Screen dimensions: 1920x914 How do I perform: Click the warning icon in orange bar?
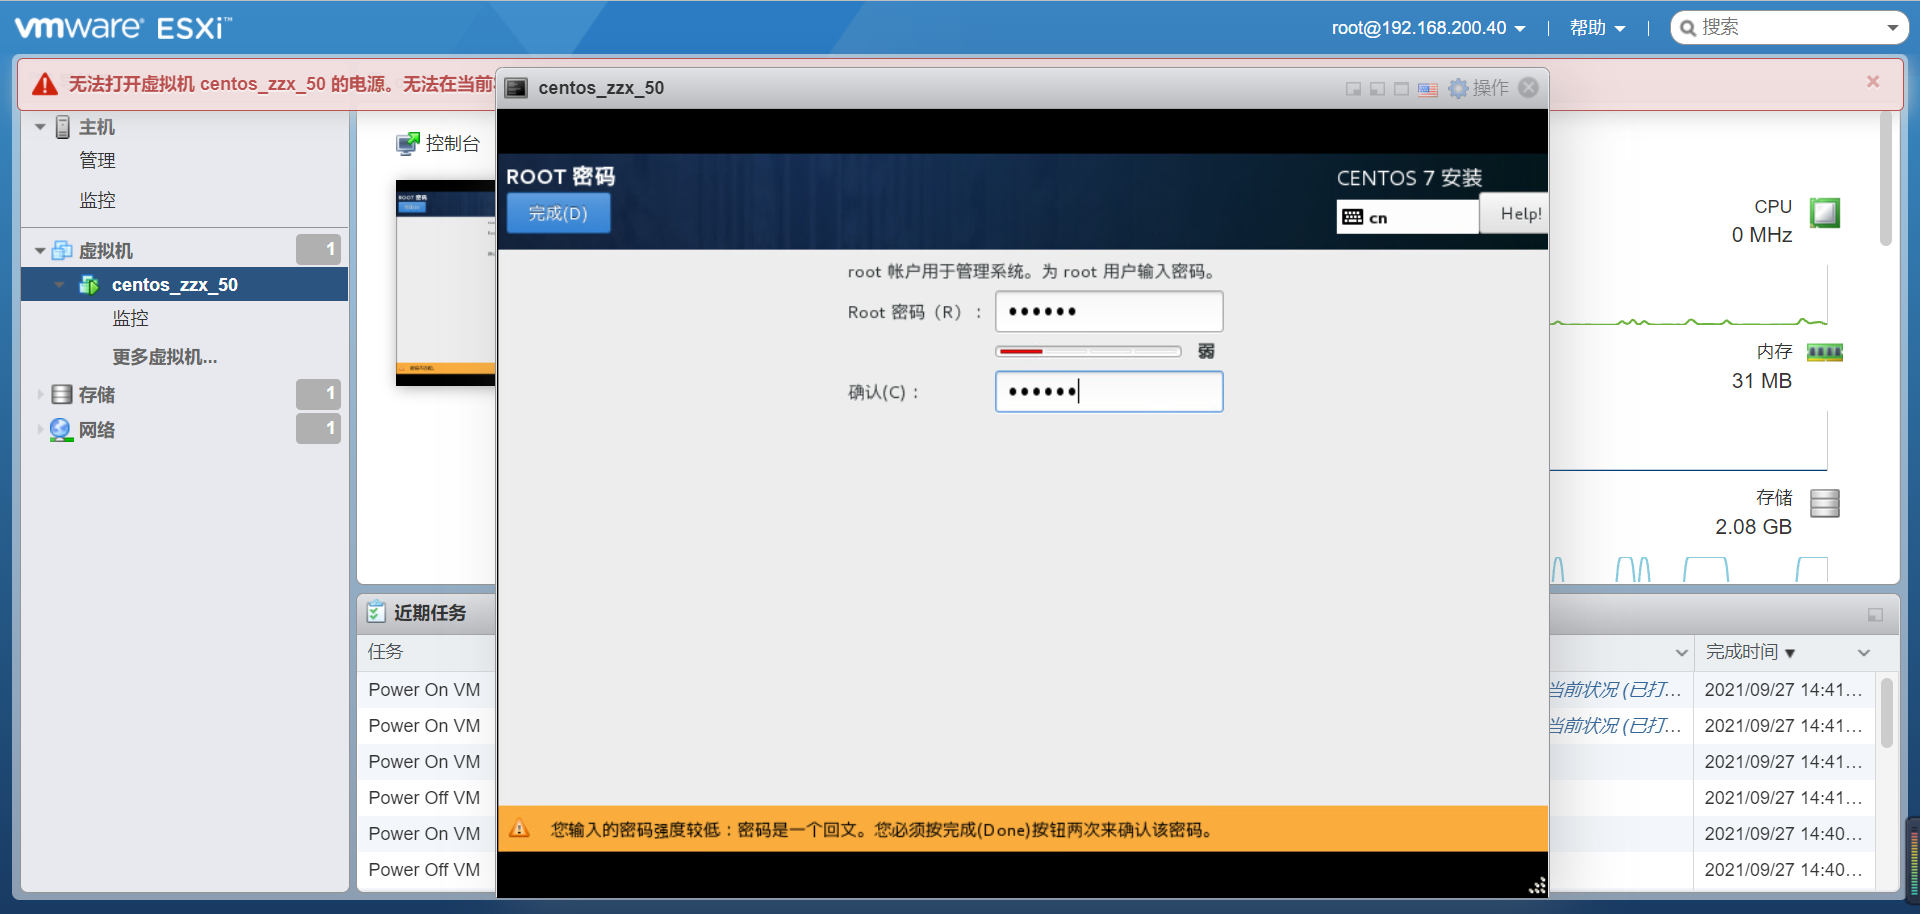pos(520,829)
